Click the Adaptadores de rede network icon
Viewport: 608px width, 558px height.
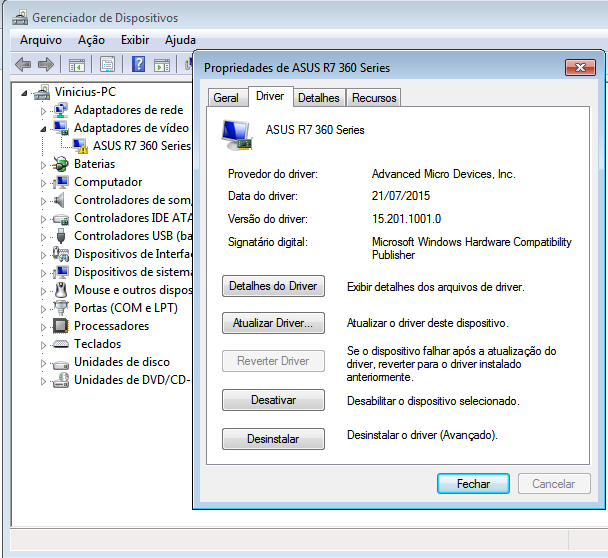point(61,110)
